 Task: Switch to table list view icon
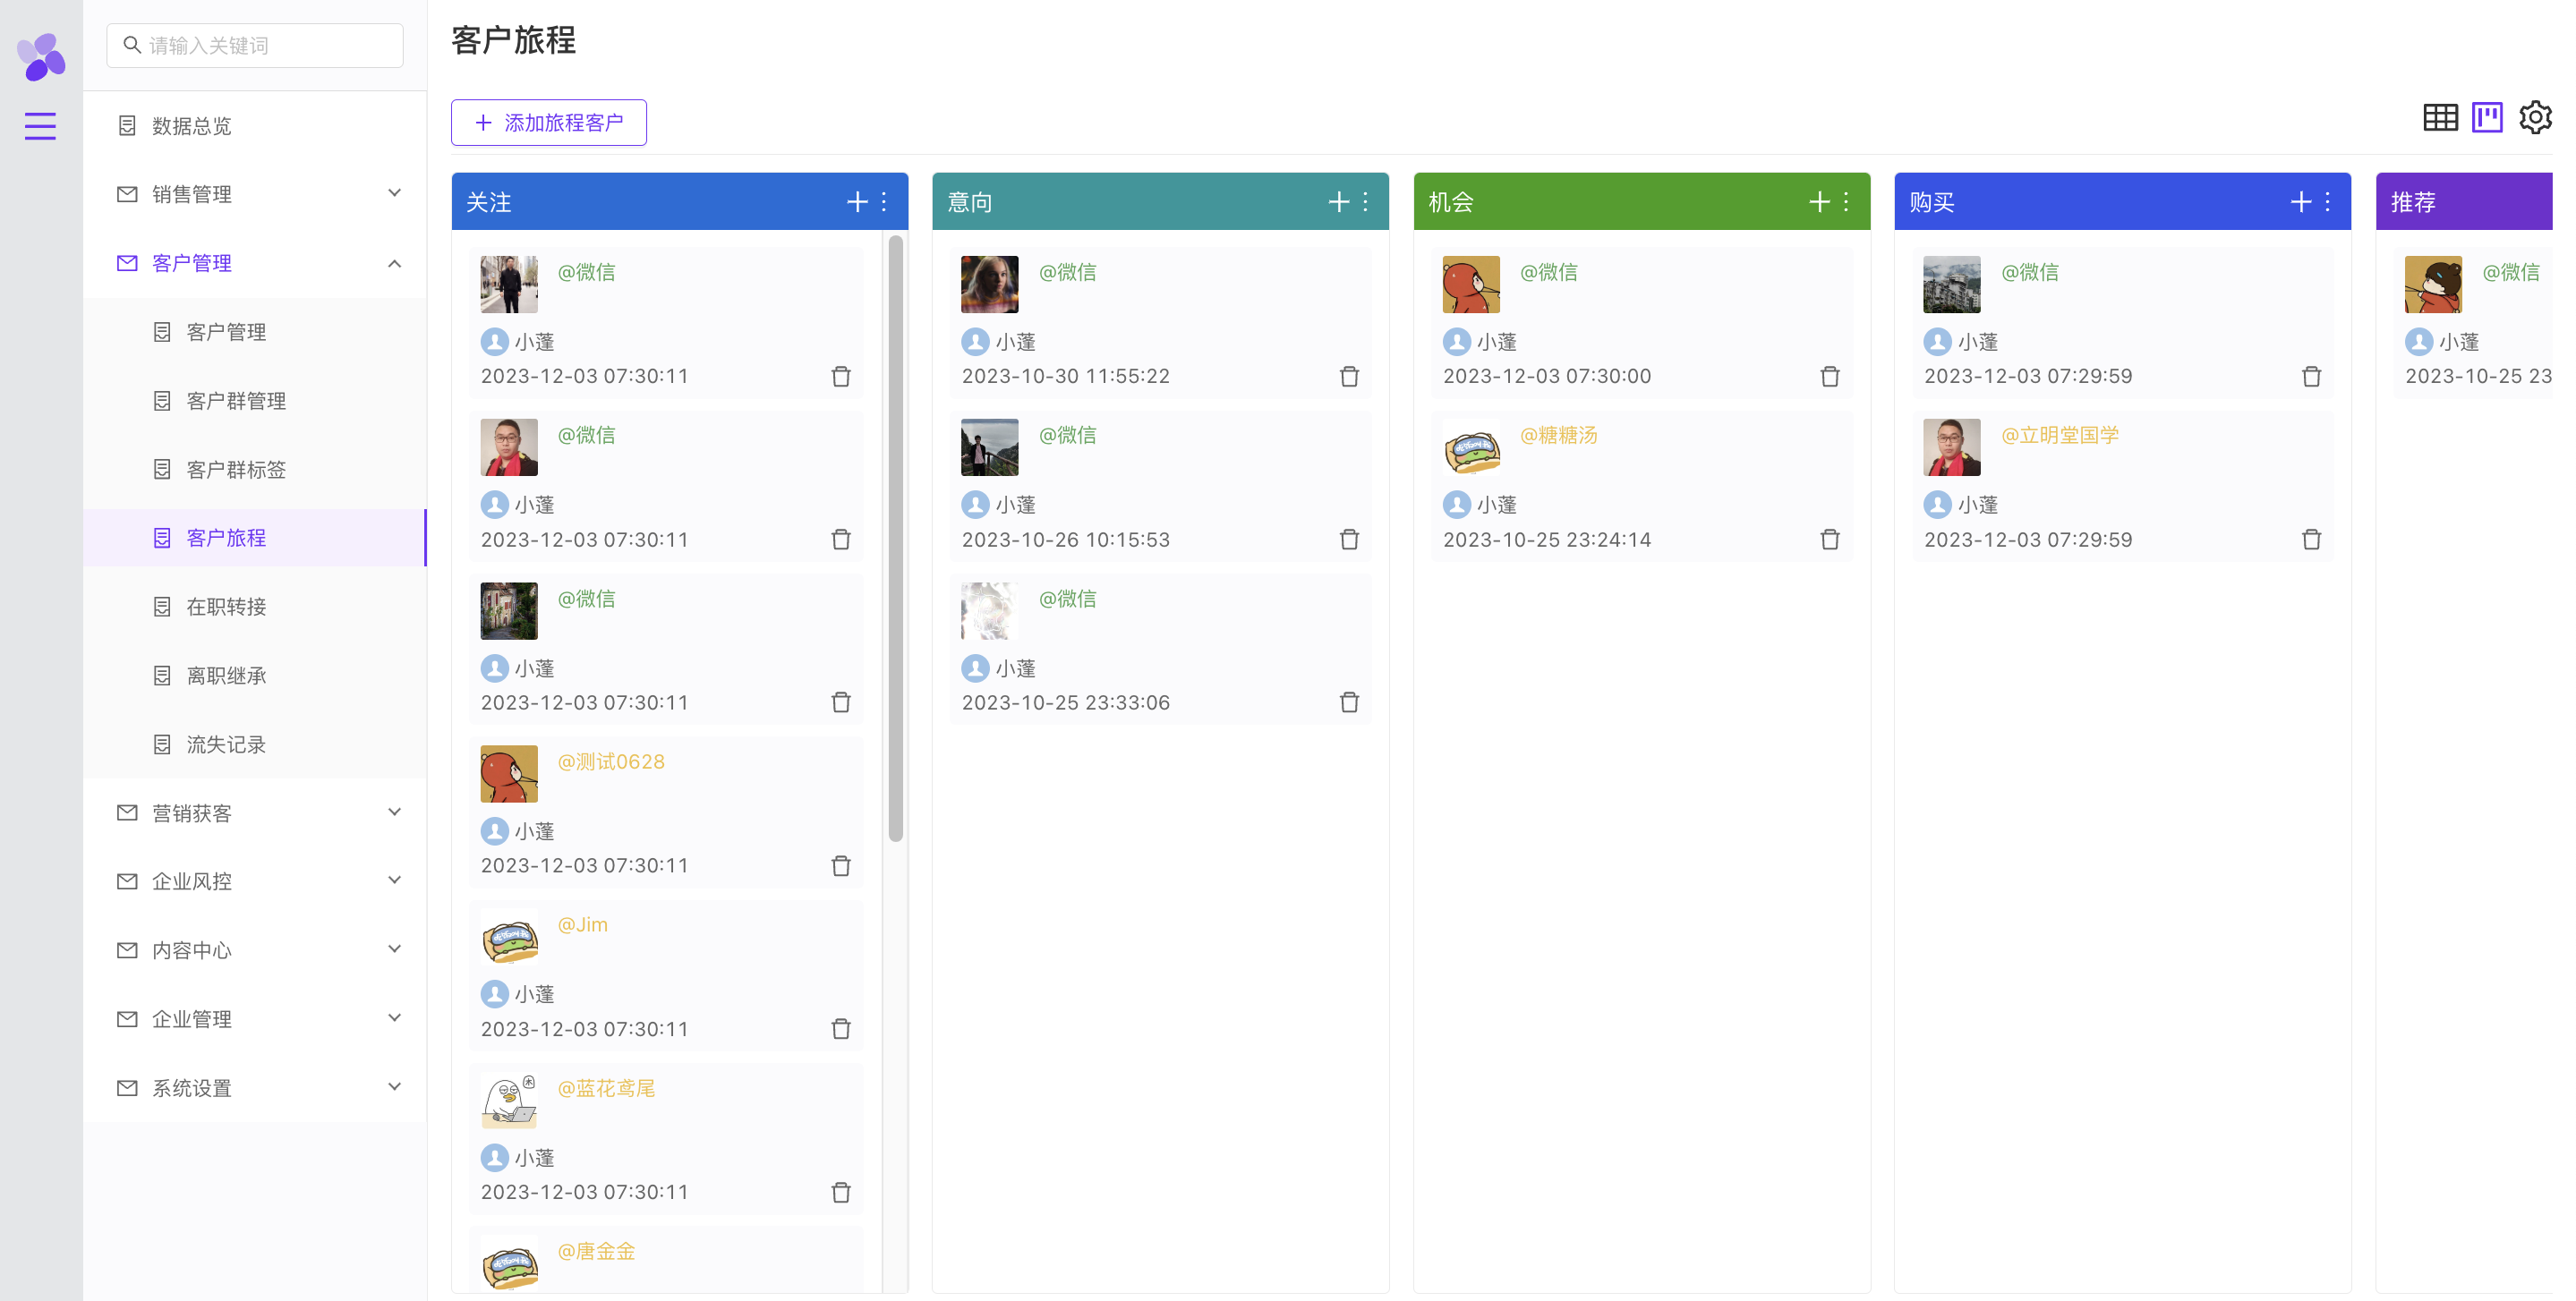[x=2440, y=118]
